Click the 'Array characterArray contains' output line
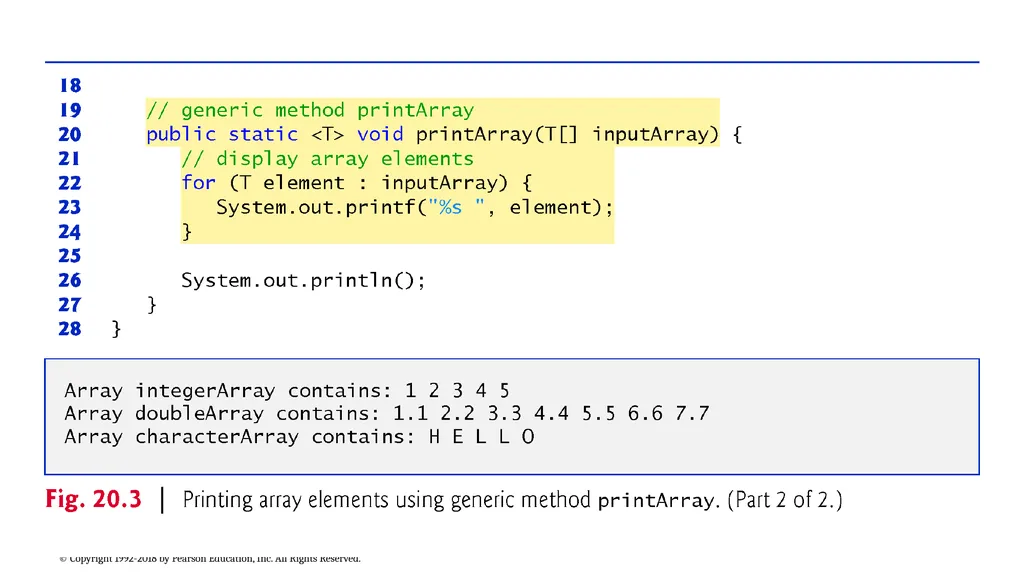Screen dimensions: 1024x575 [x=299, y=436]
